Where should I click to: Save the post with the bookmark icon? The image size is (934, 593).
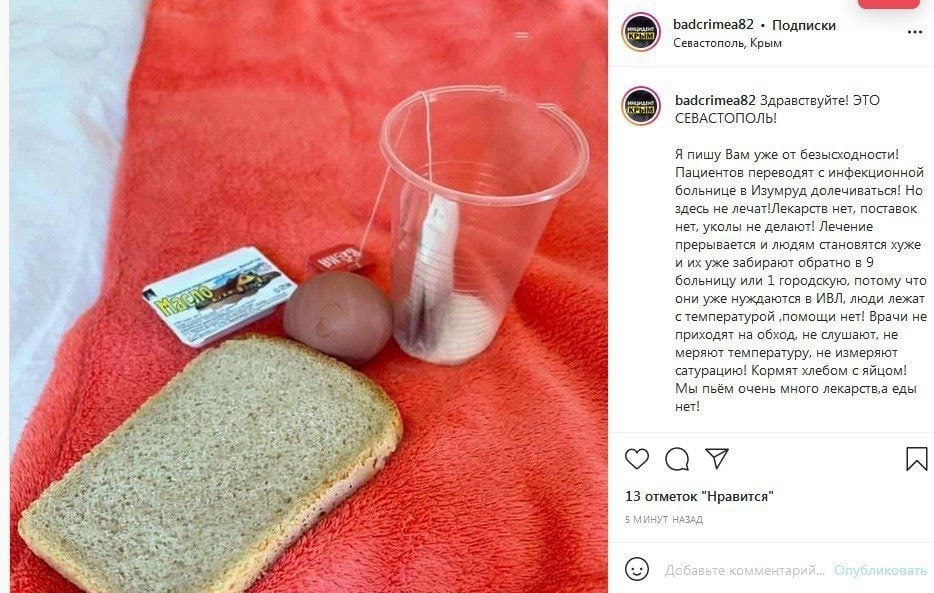tap(917, 459)
